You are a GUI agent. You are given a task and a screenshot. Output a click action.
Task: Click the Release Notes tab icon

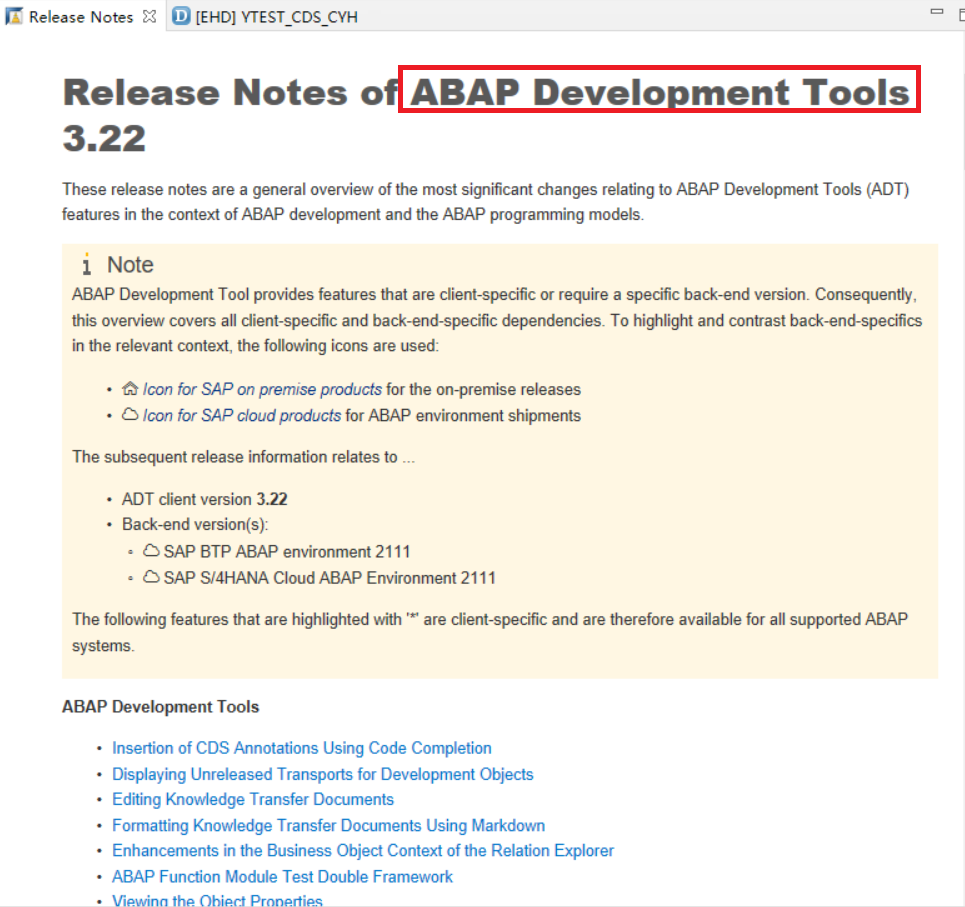[15, 17]
